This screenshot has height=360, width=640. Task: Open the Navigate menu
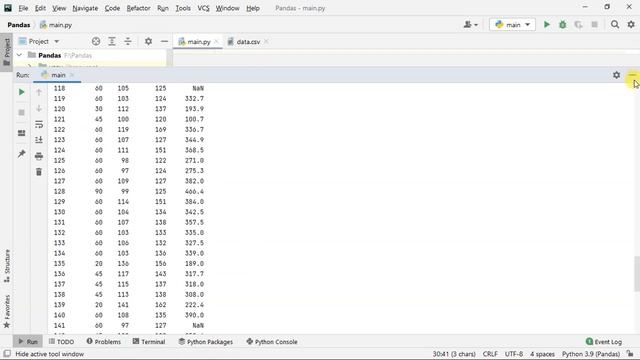coord(85,8)
